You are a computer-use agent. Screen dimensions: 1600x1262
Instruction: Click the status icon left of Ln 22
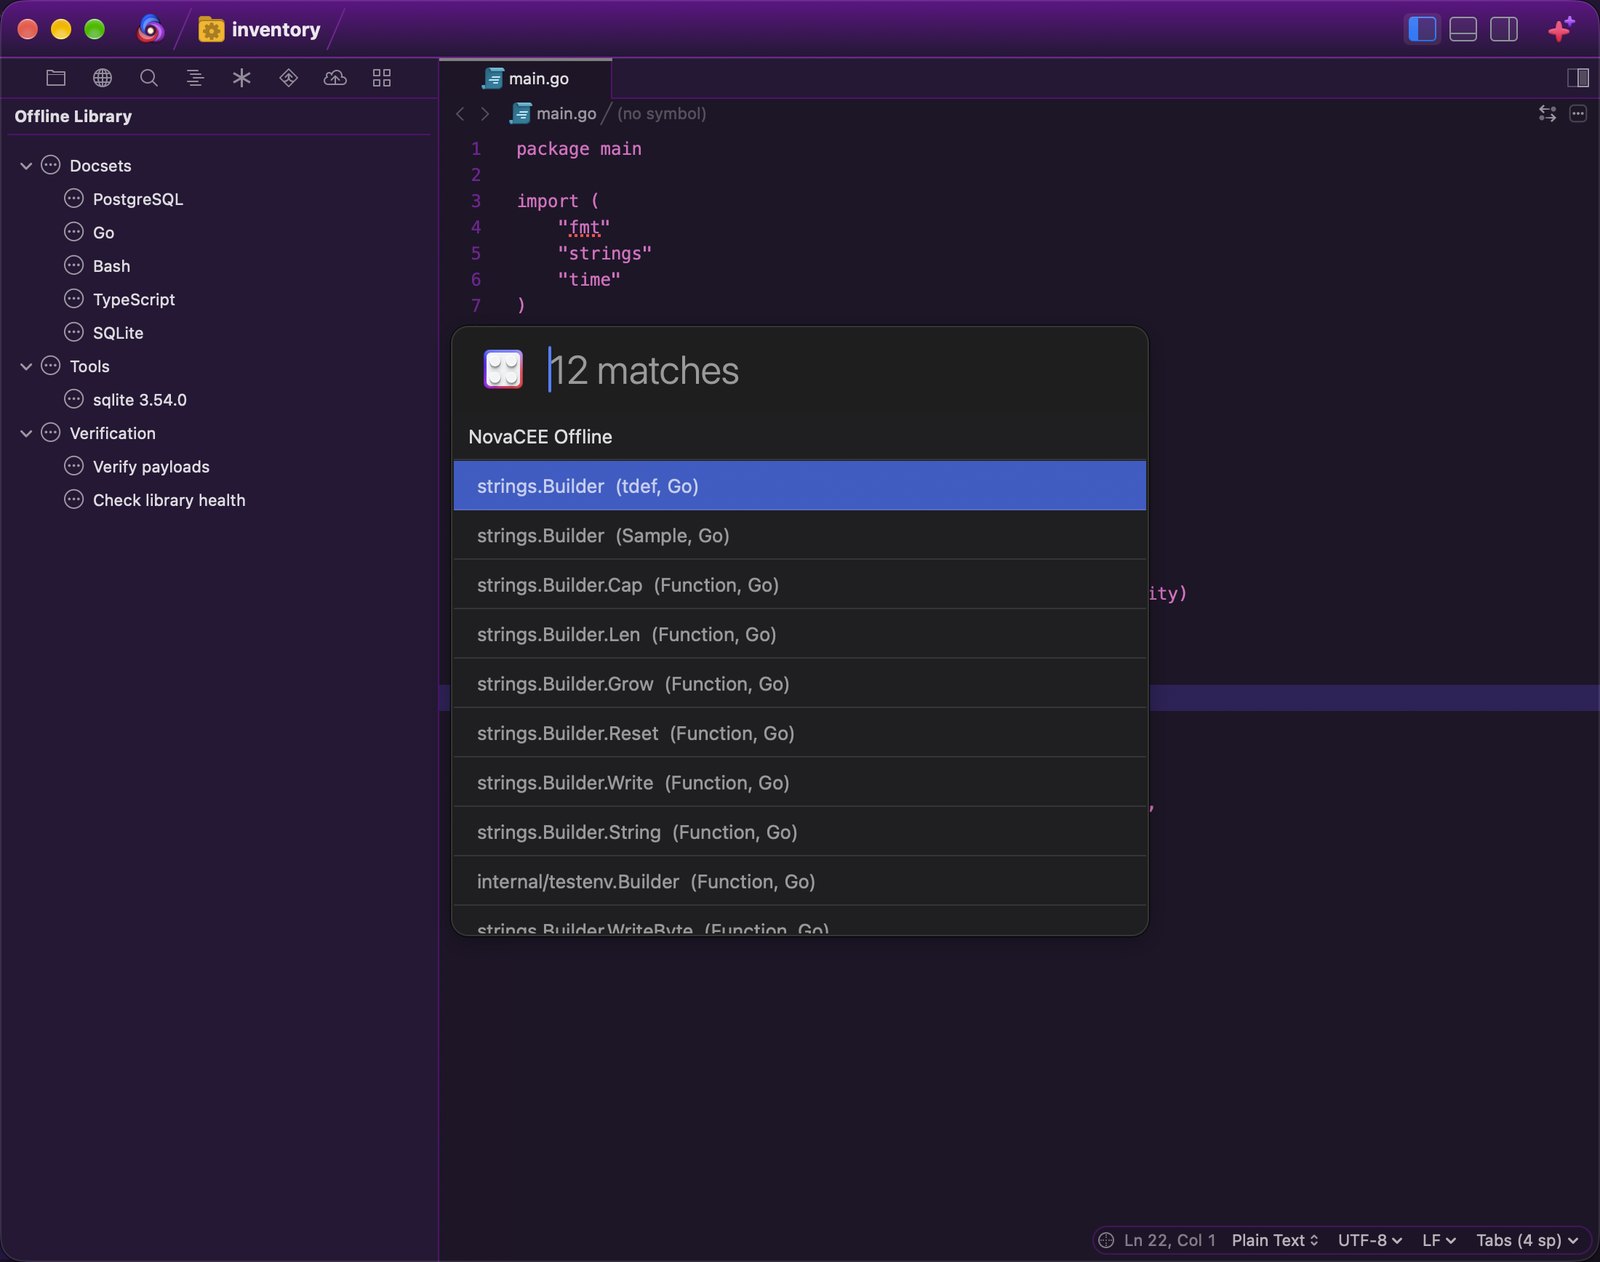click(1106, 1240)
